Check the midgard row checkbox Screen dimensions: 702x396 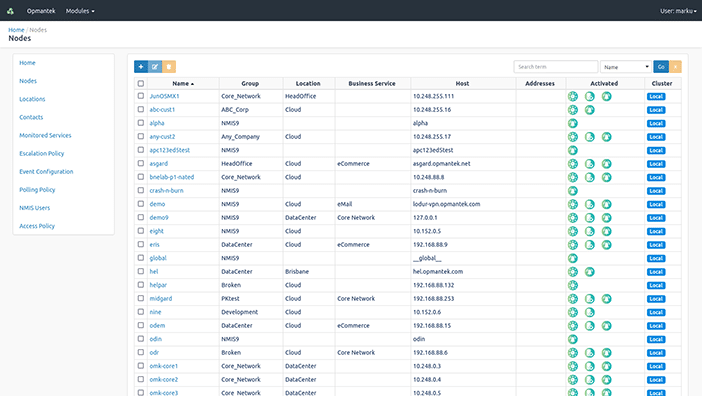point(141,298)
